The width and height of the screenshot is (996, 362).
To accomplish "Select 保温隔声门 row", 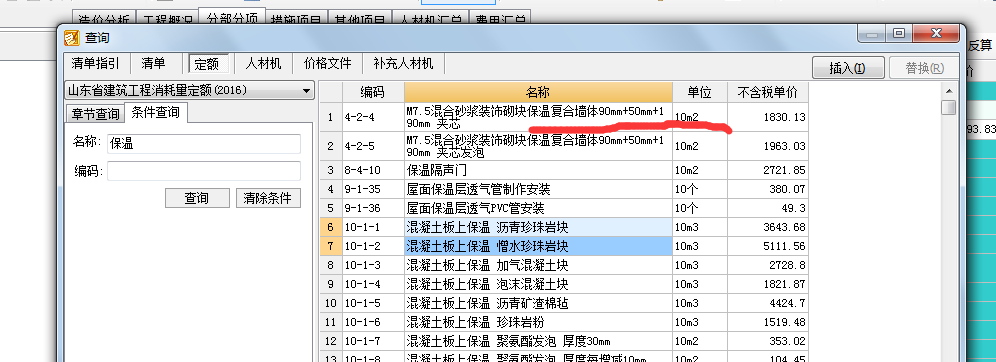I will 538,170.
